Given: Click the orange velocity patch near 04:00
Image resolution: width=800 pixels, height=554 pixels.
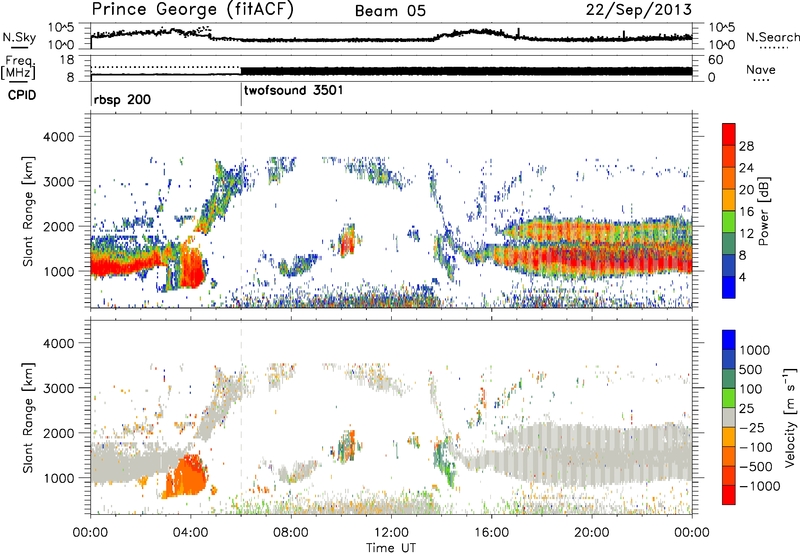Looking at the screenshot, I should click(186, 477).
